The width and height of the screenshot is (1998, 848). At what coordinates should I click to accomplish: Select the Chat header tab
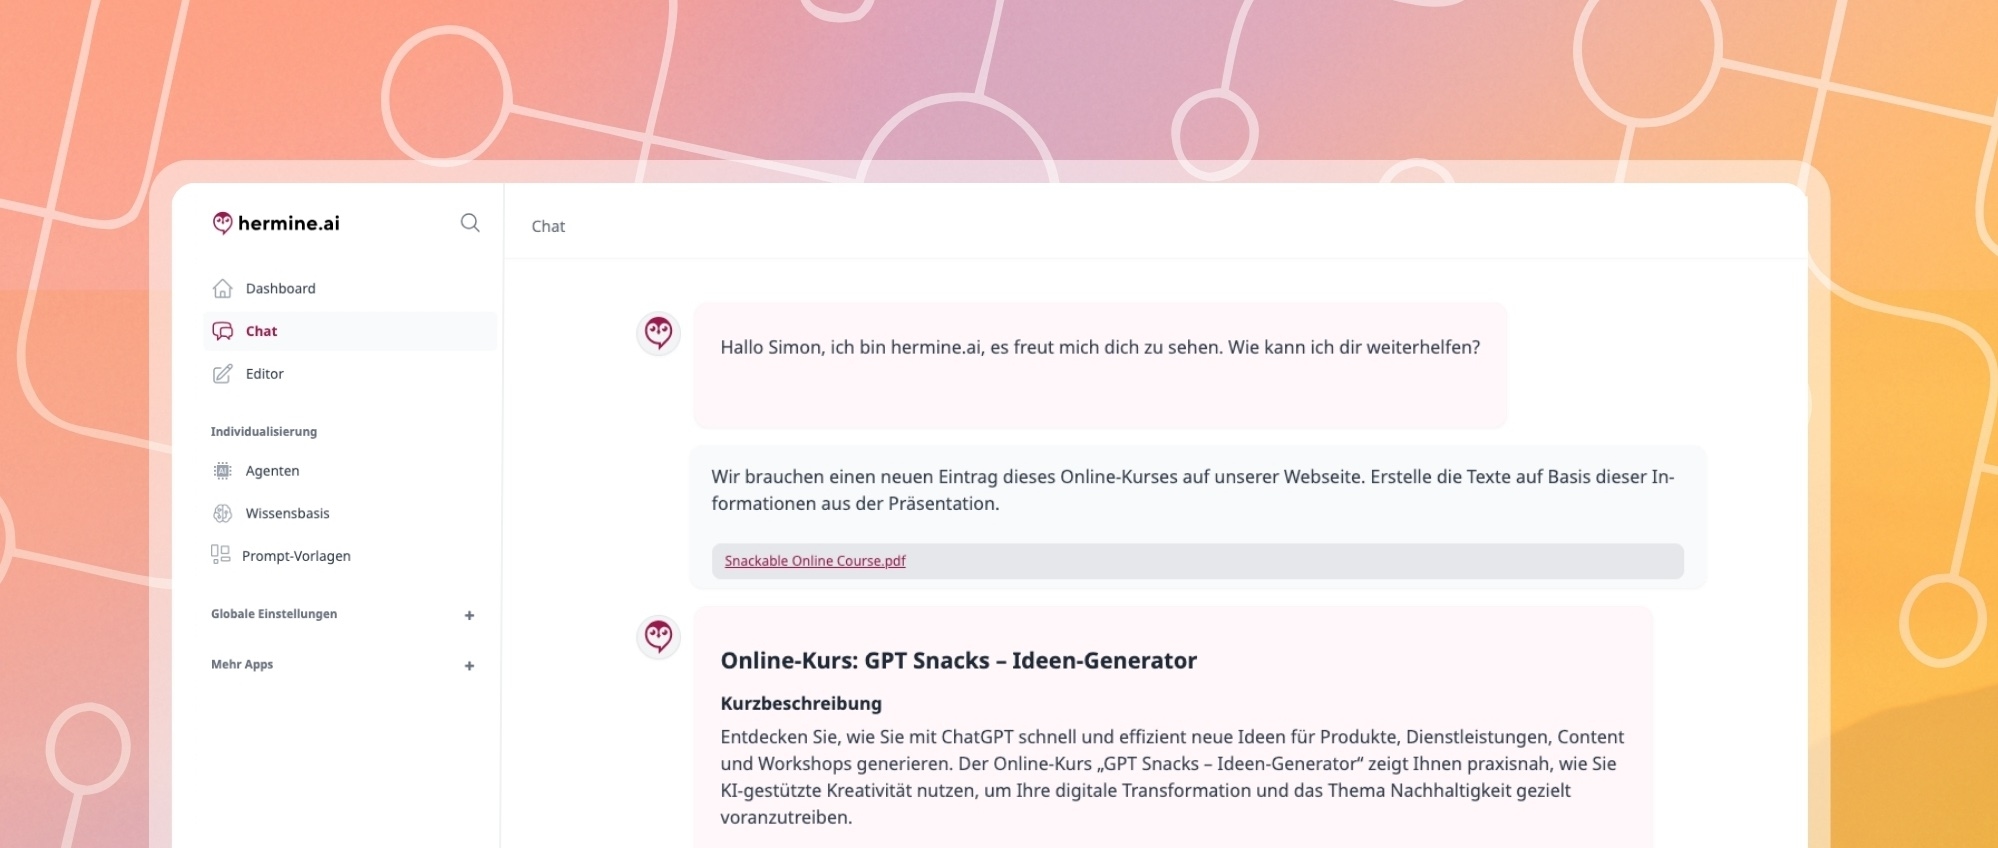[x=548, y=226]
